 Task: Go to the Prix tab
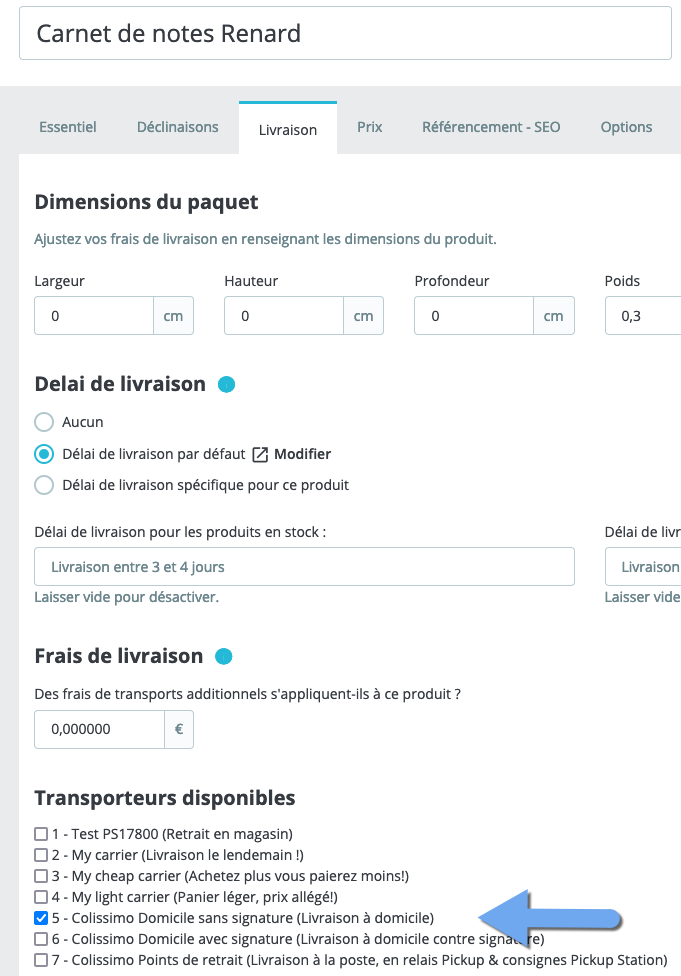(x=370, y=127)
